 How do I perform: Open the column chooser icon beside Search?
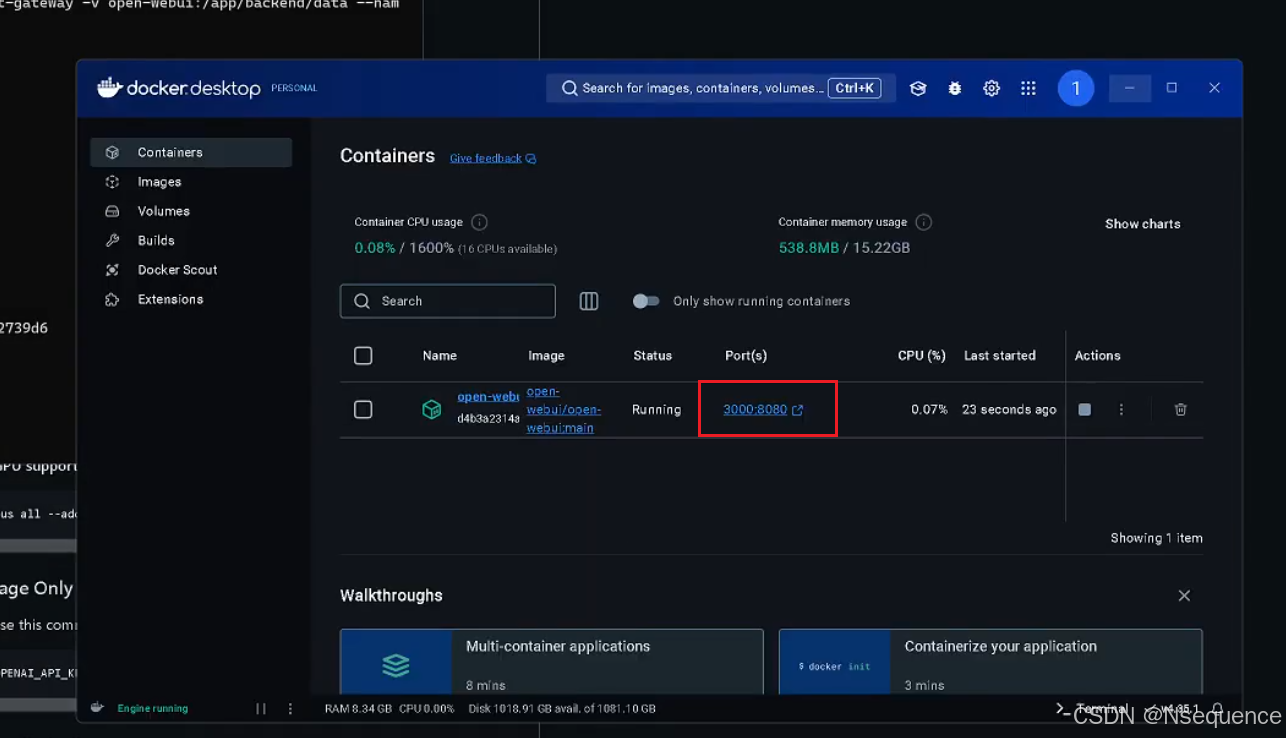tap(589, 301)
